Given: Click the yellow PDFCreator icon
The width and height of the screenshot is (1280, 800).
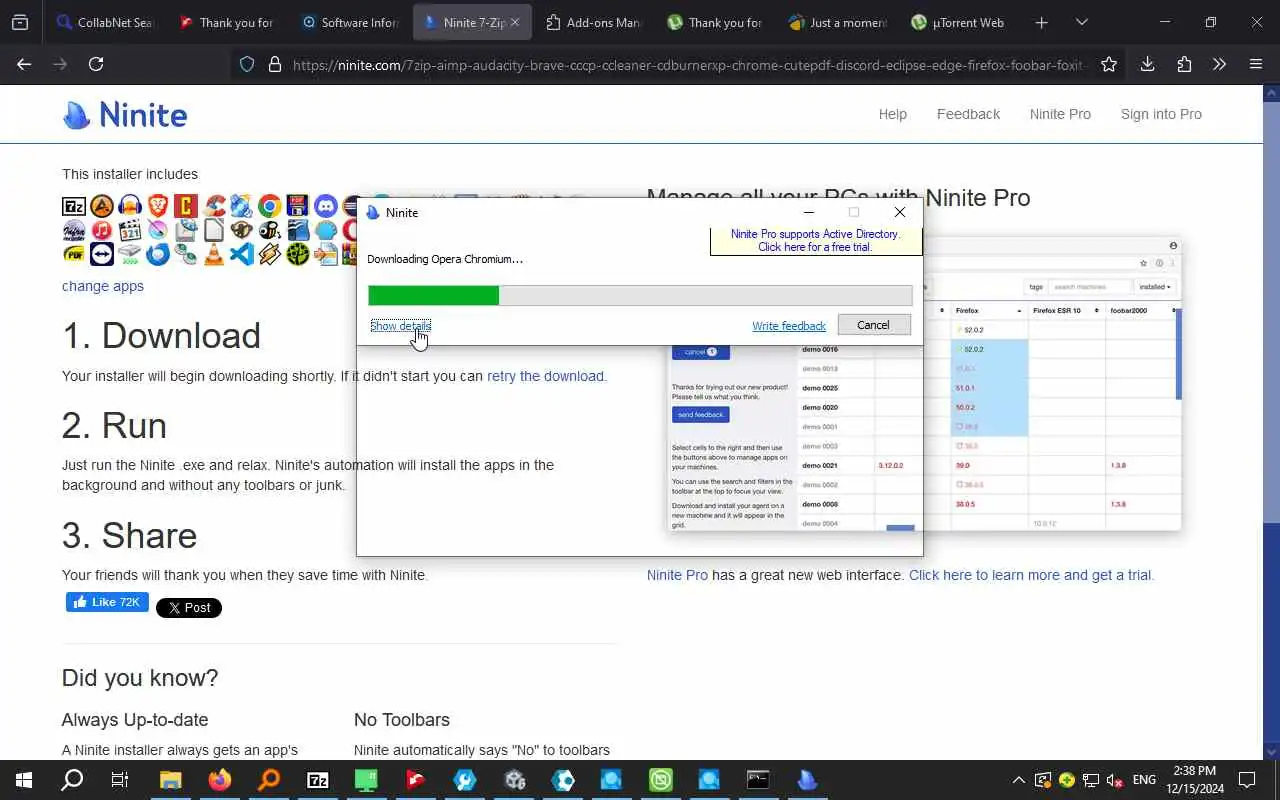Looking at the screenshot, I should 74,255.
